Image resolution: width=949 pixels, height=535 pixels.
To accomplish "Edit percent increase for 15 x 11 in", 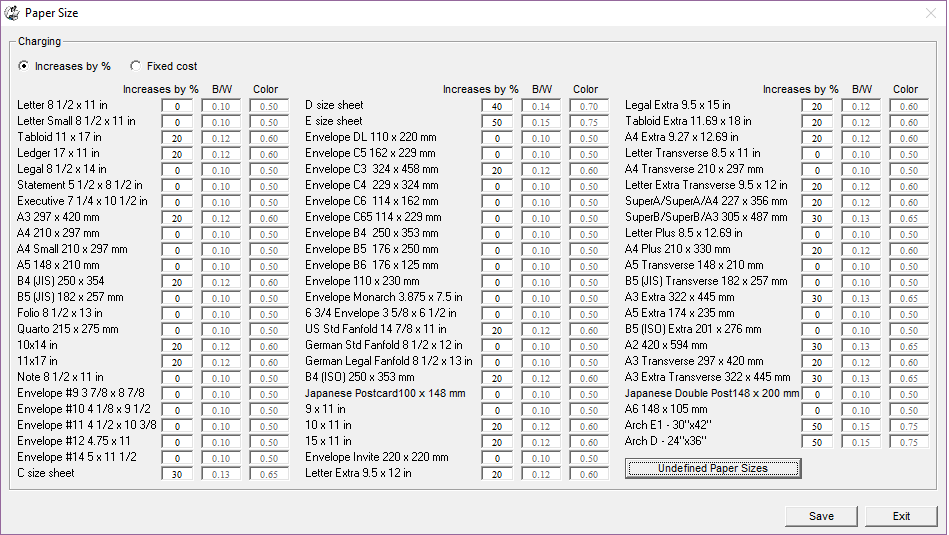I will click(497, 442).
